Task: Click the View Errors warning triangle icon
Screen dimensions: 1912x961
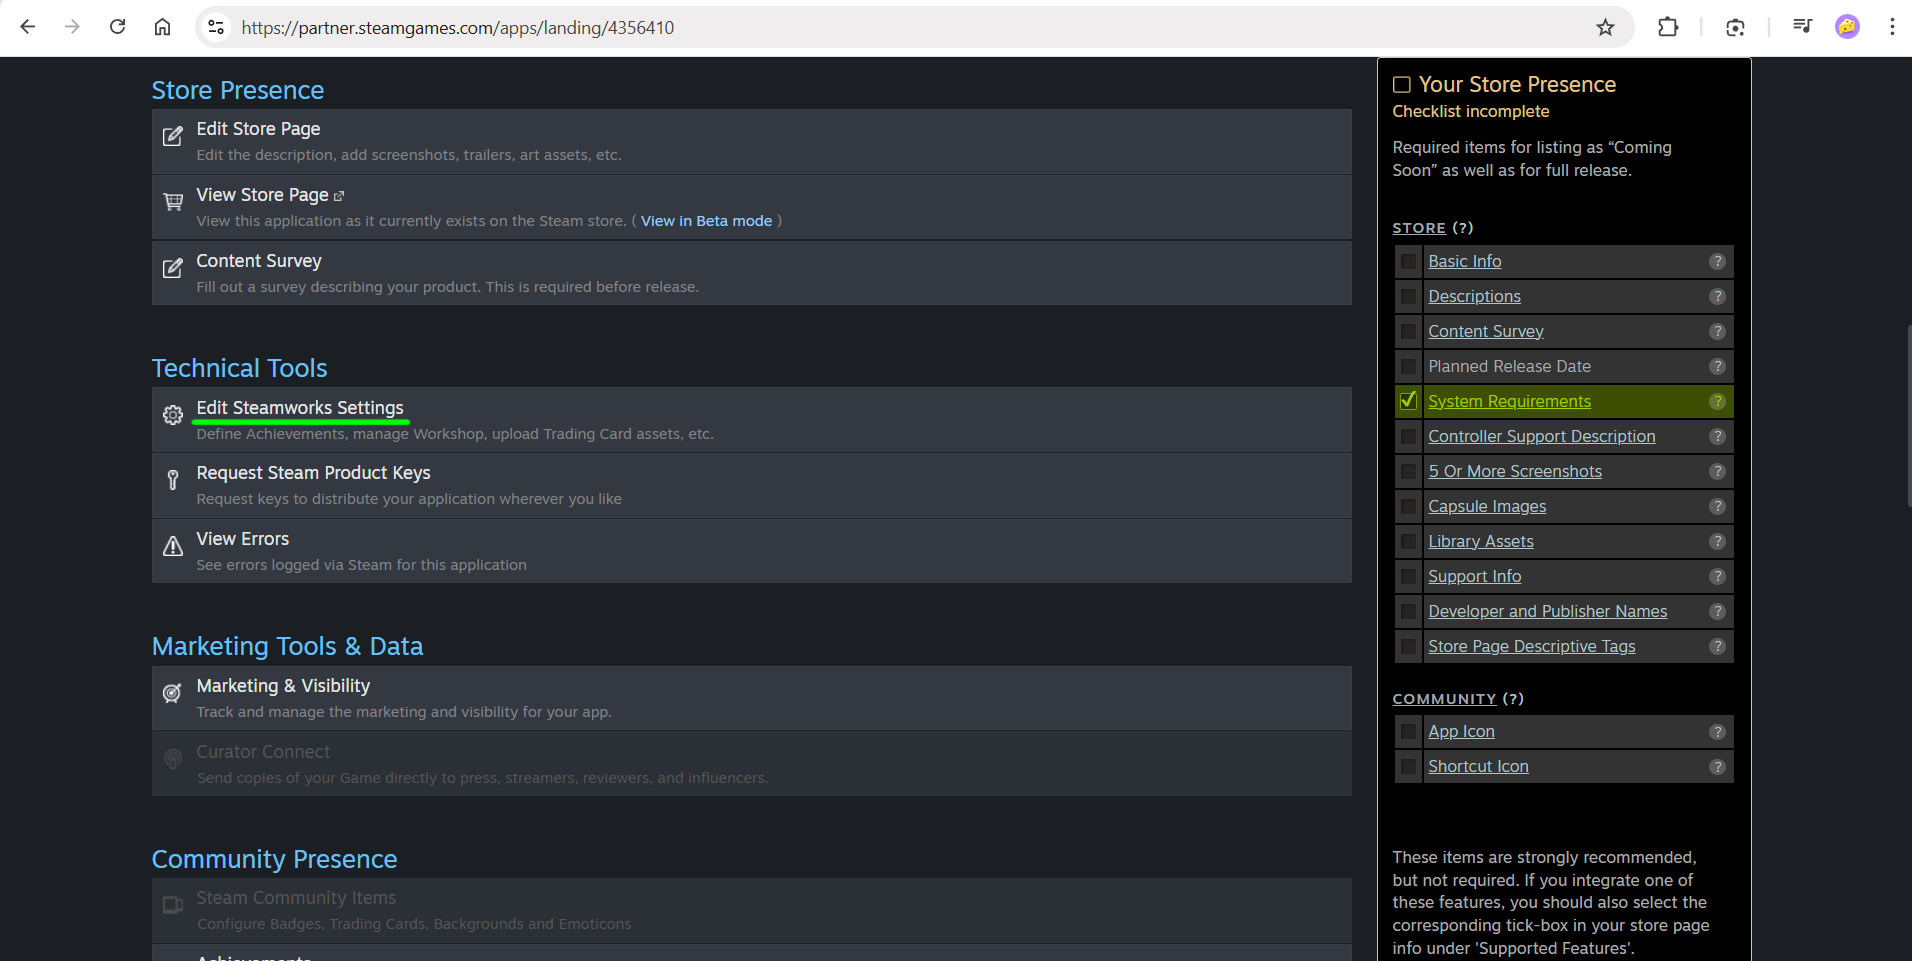Action: pos(173,546)
